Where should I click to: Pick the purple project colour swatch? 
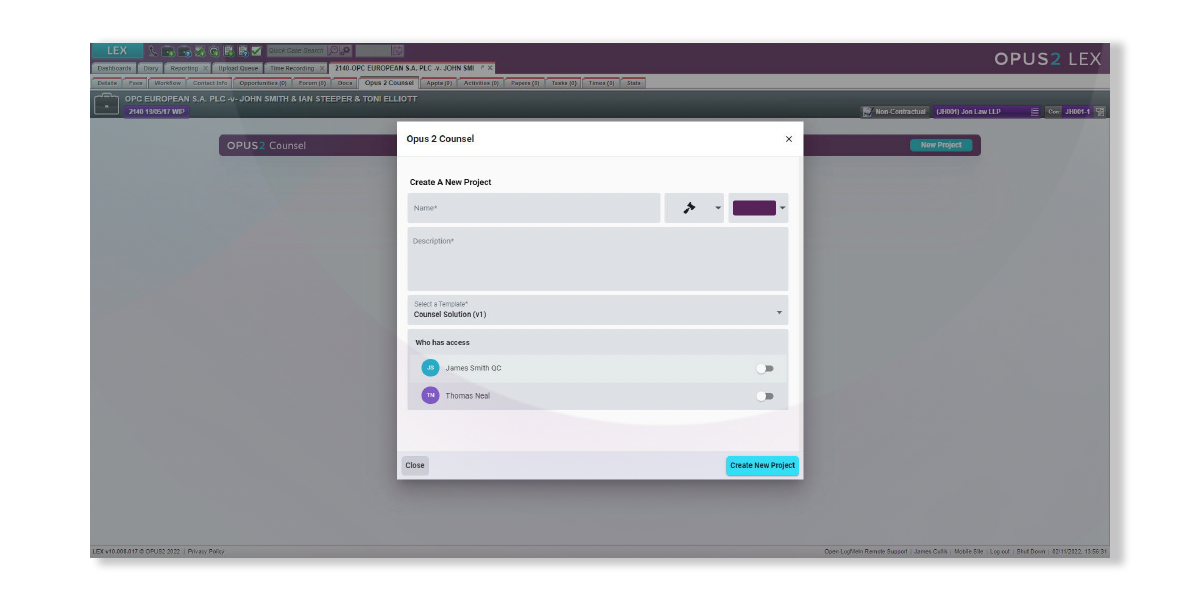(753, 208)
